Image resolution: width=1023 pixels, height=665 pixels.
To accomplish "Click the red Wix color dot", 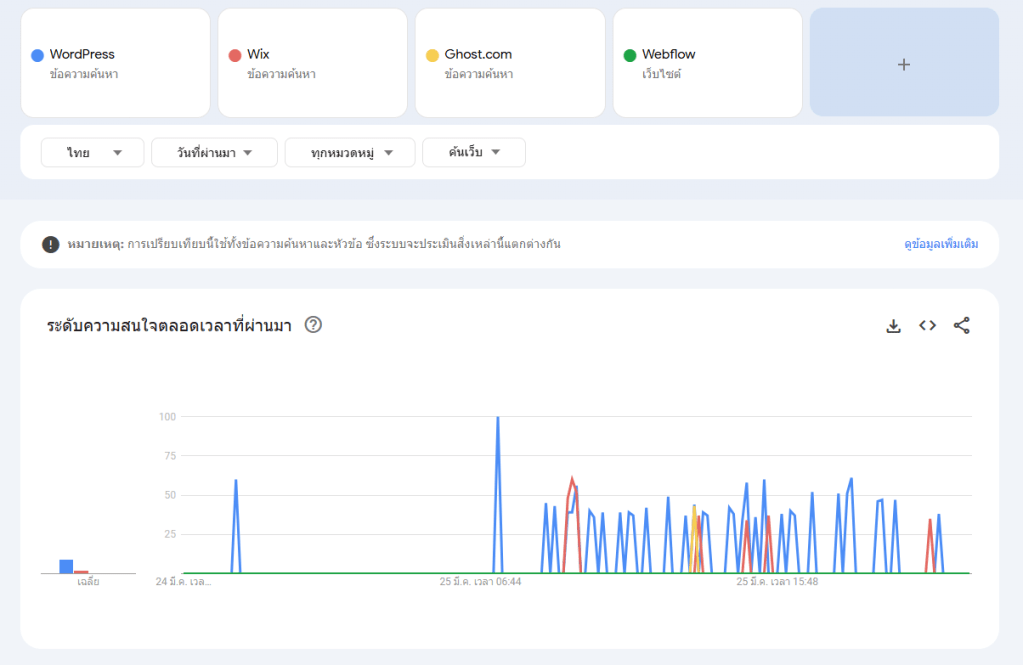I will [234, 55].
